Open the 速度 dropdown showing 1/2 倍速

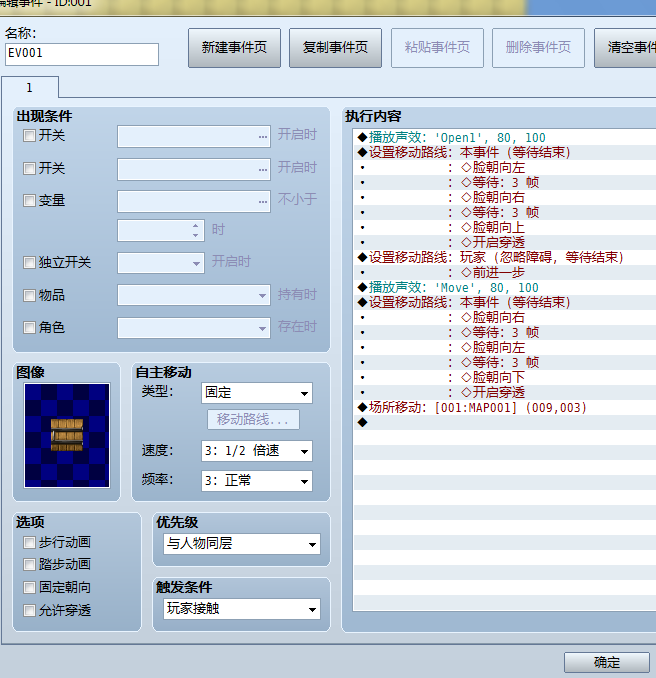coord(257,451)
